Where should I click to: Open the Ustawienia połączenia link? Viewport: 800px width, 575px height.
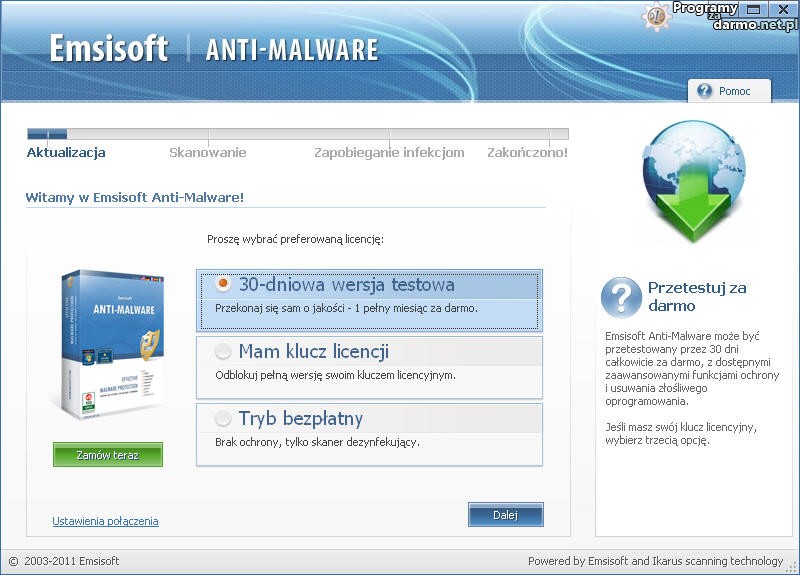tap(105, 521)
